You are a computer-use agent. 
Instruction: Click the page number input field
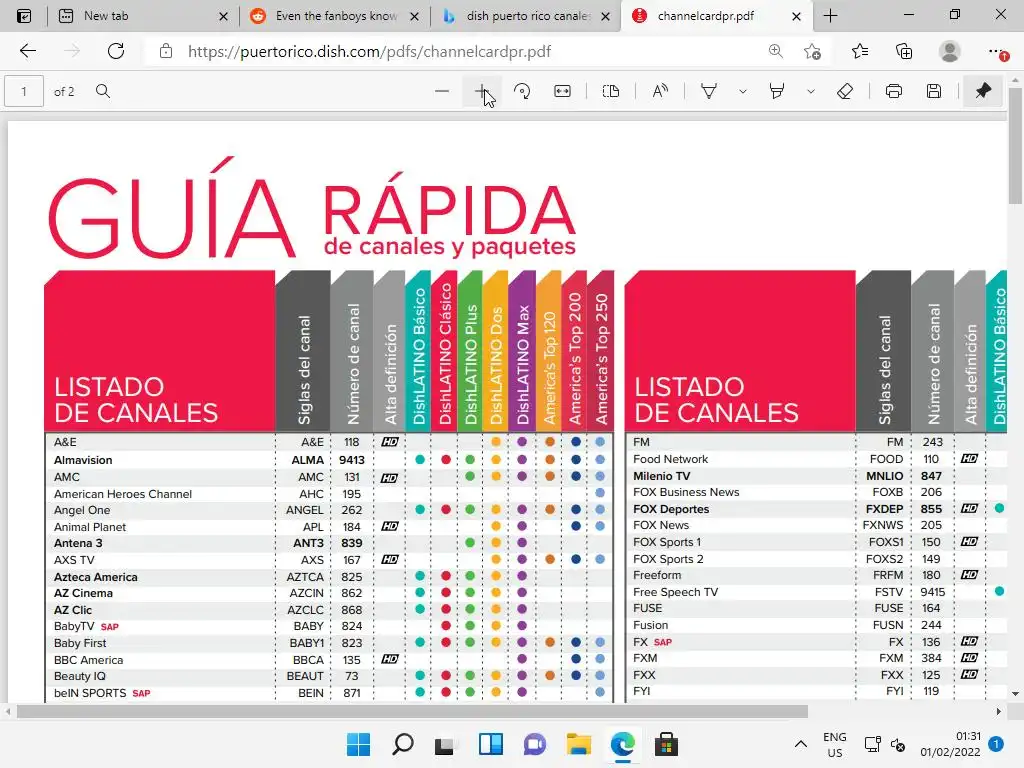tap(24, 91)
